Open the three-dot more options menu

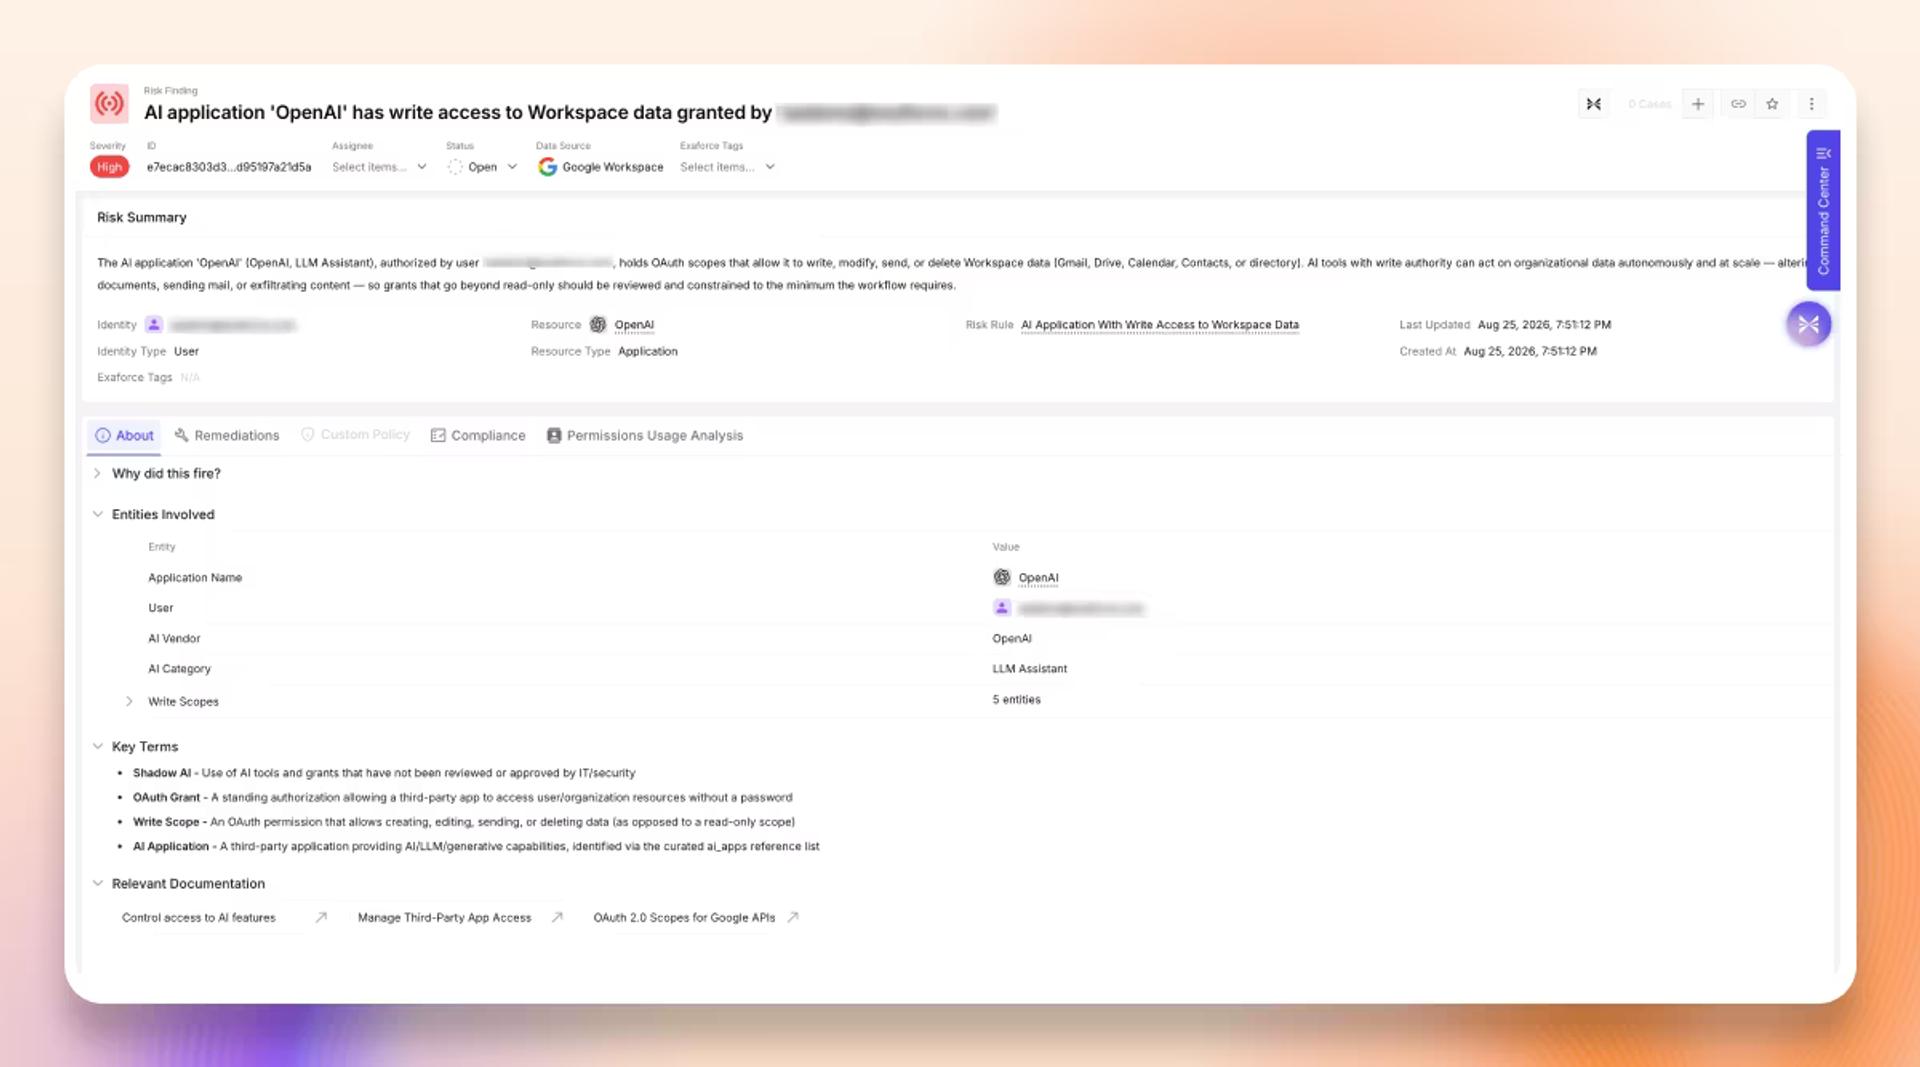pos(1811,104)
